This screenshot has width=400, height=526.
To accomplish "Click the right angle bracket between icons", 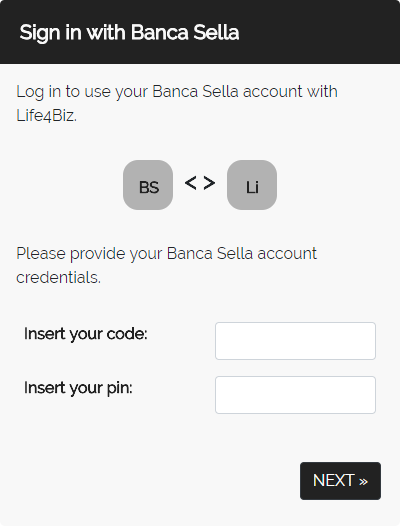I will (x=209, y=183).
